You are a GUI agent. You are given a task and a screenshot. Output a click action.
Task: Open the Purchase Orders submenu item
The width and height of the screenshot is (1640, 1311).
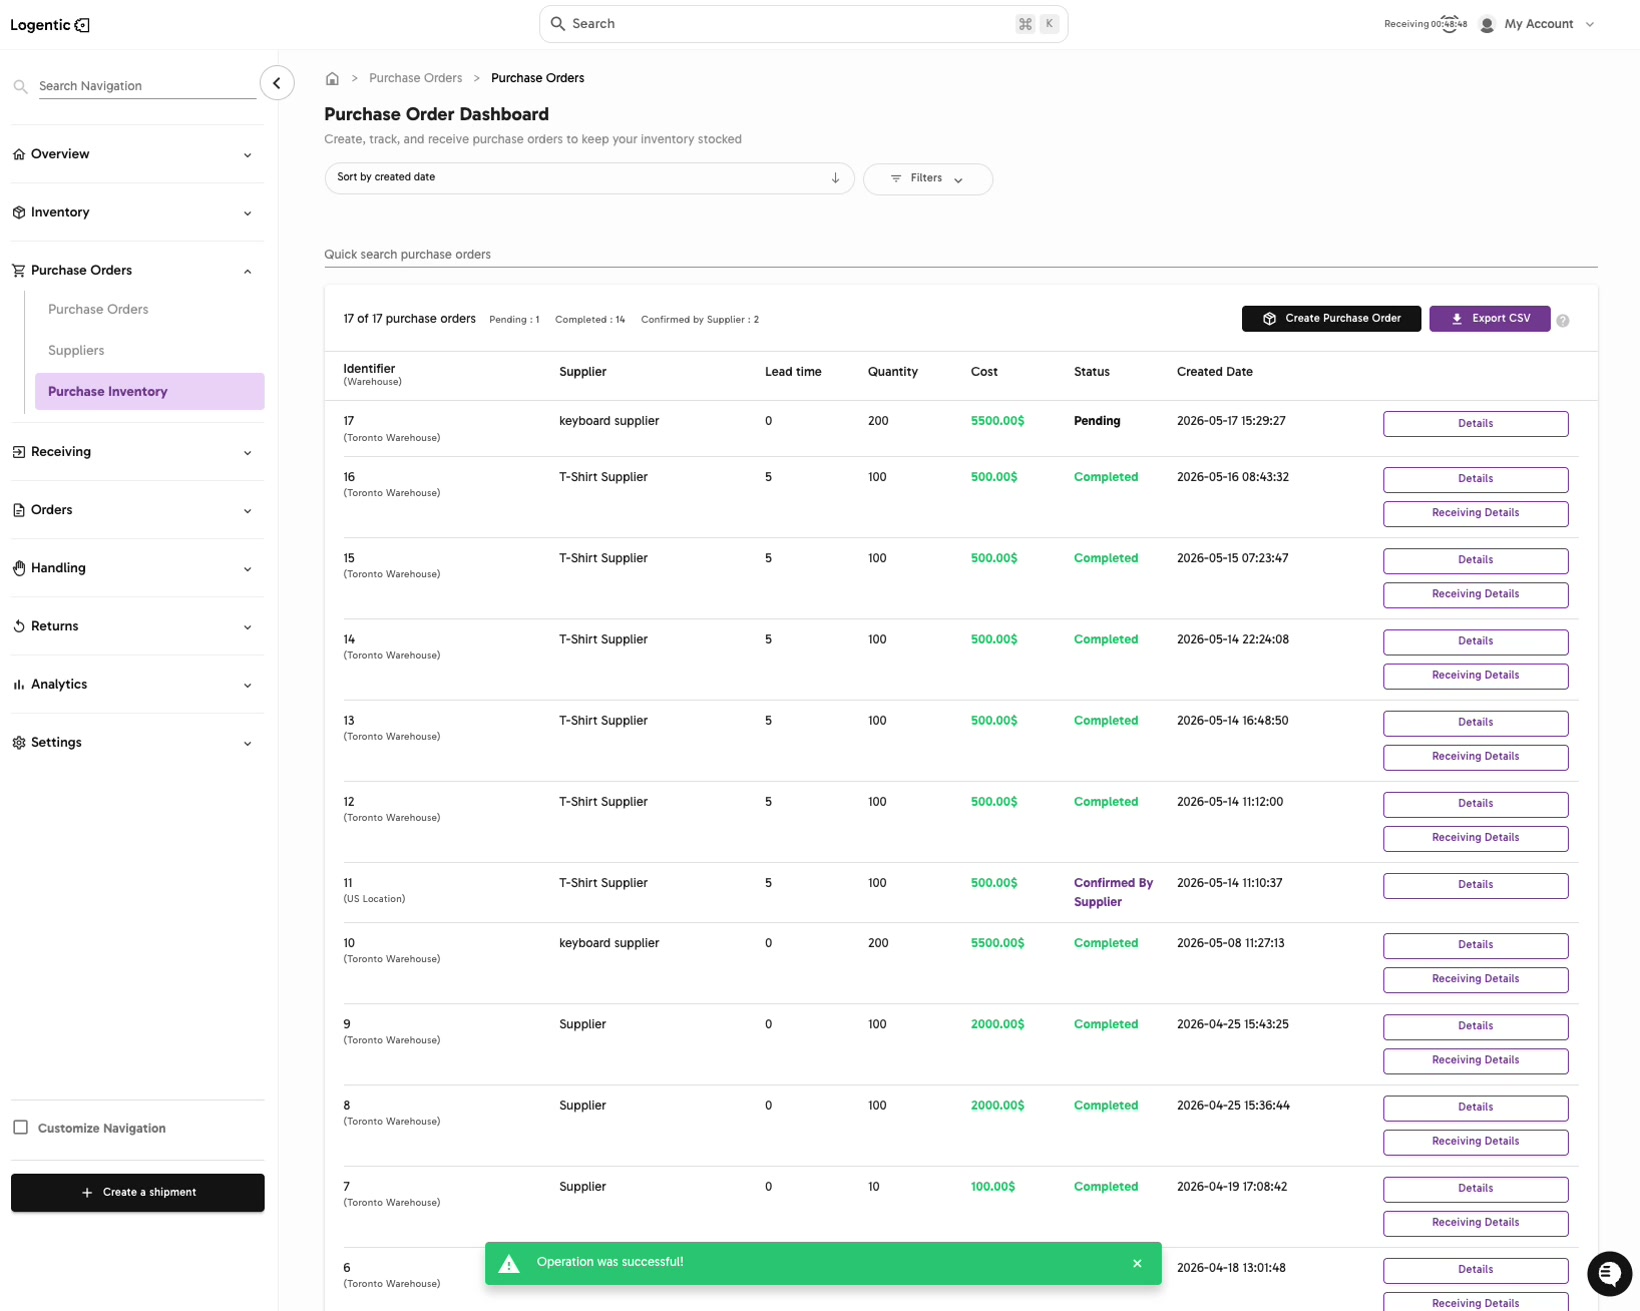[98, 309]
